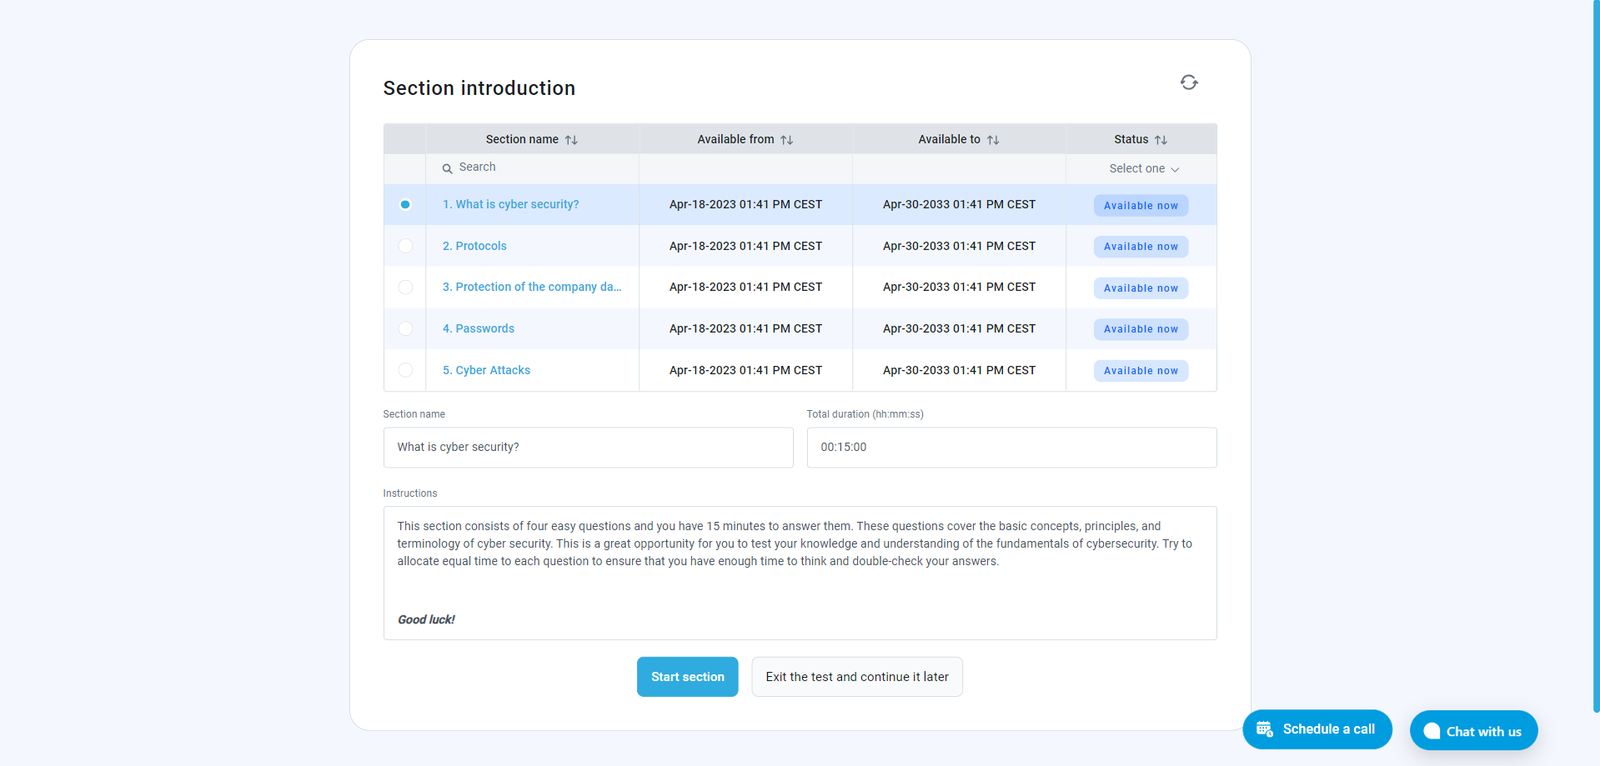Sort by Available from using arrows icon
The width and height of the screenshot is (1600, 766).
click(x=787, y=140)
